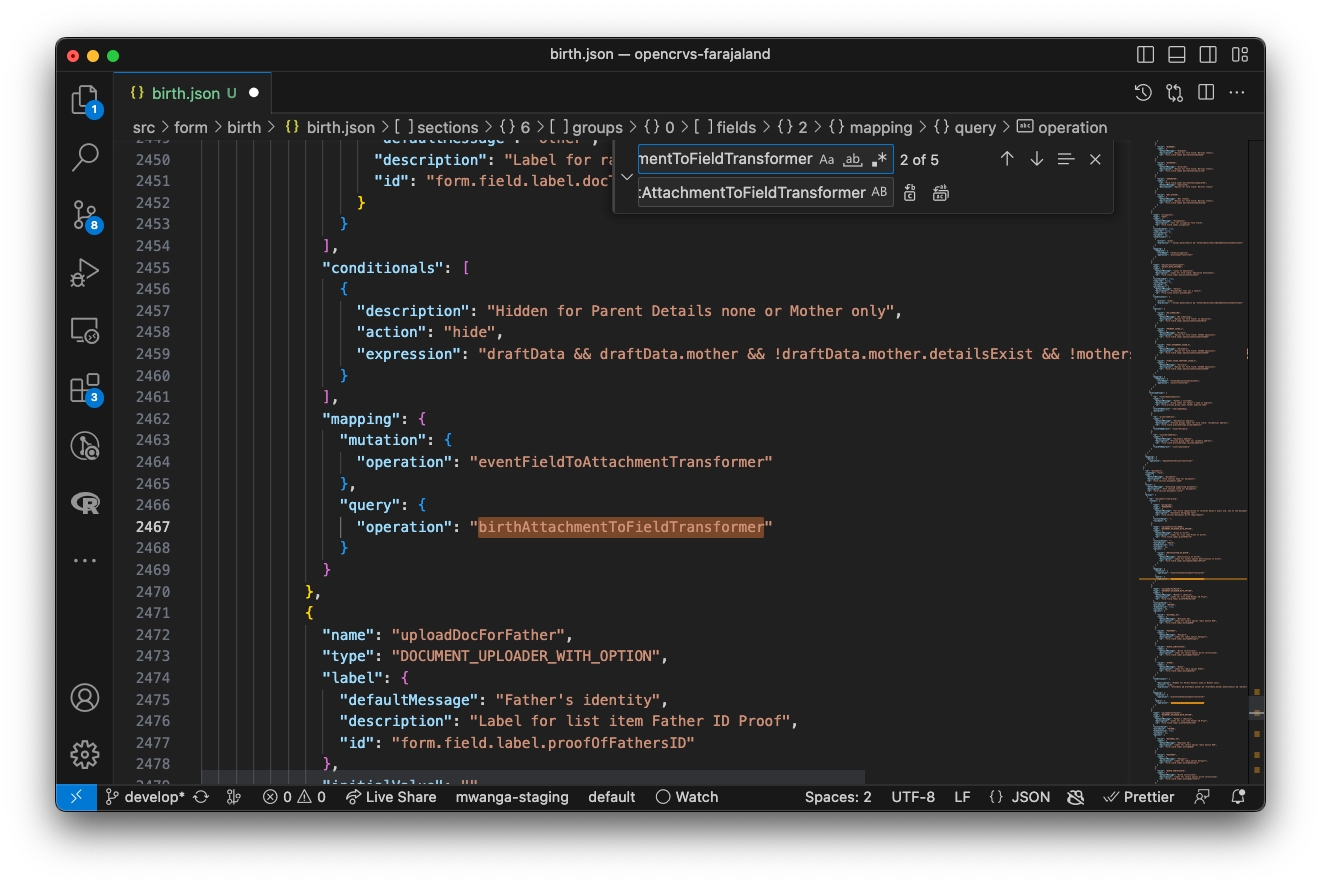Open the Explorer view in activity bar
This screenshot has height=885, width=1321.
[85, 99]
